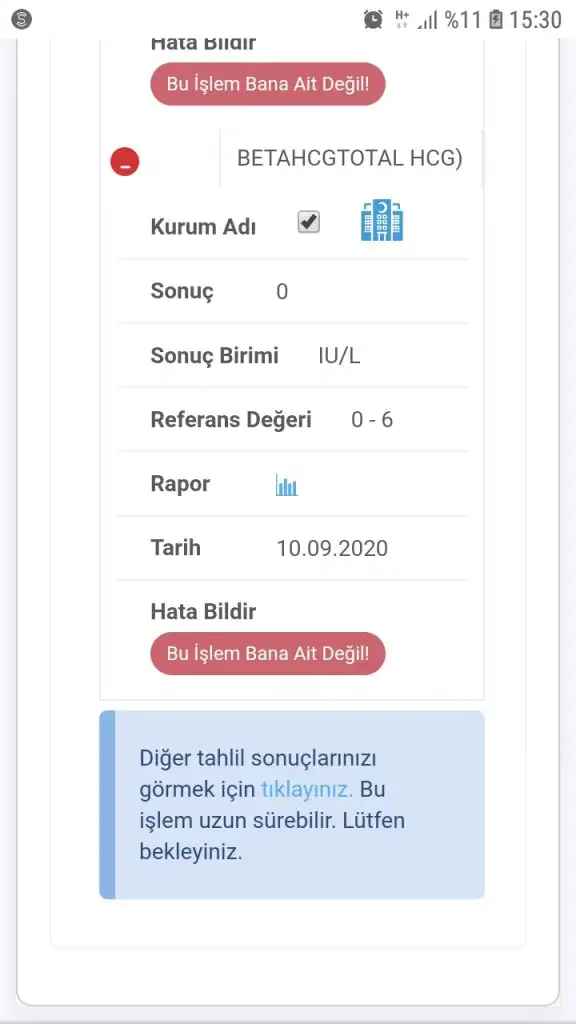The height and width of the screenshot is (1024, 576).
Task: Open the 'tıklayınız.' link for other results
Action: 307,790
